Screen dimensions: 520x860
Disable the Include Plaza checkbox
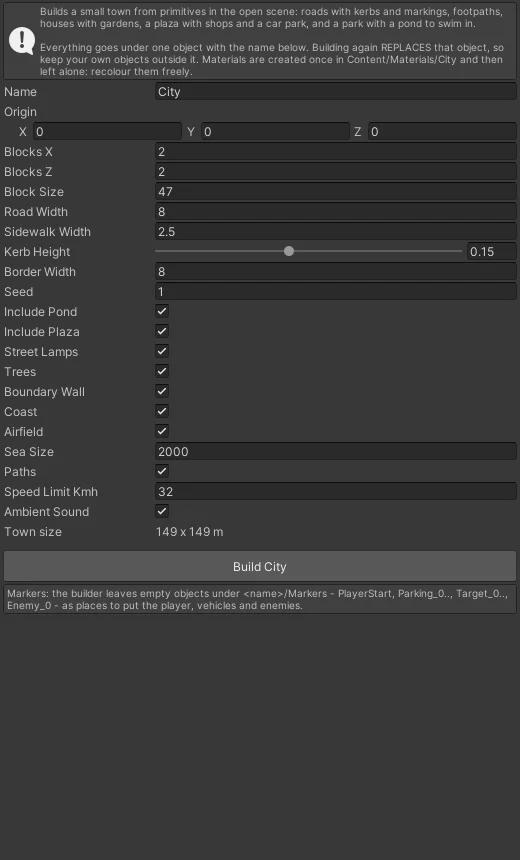pyautogui.click(x=162, y=331)
